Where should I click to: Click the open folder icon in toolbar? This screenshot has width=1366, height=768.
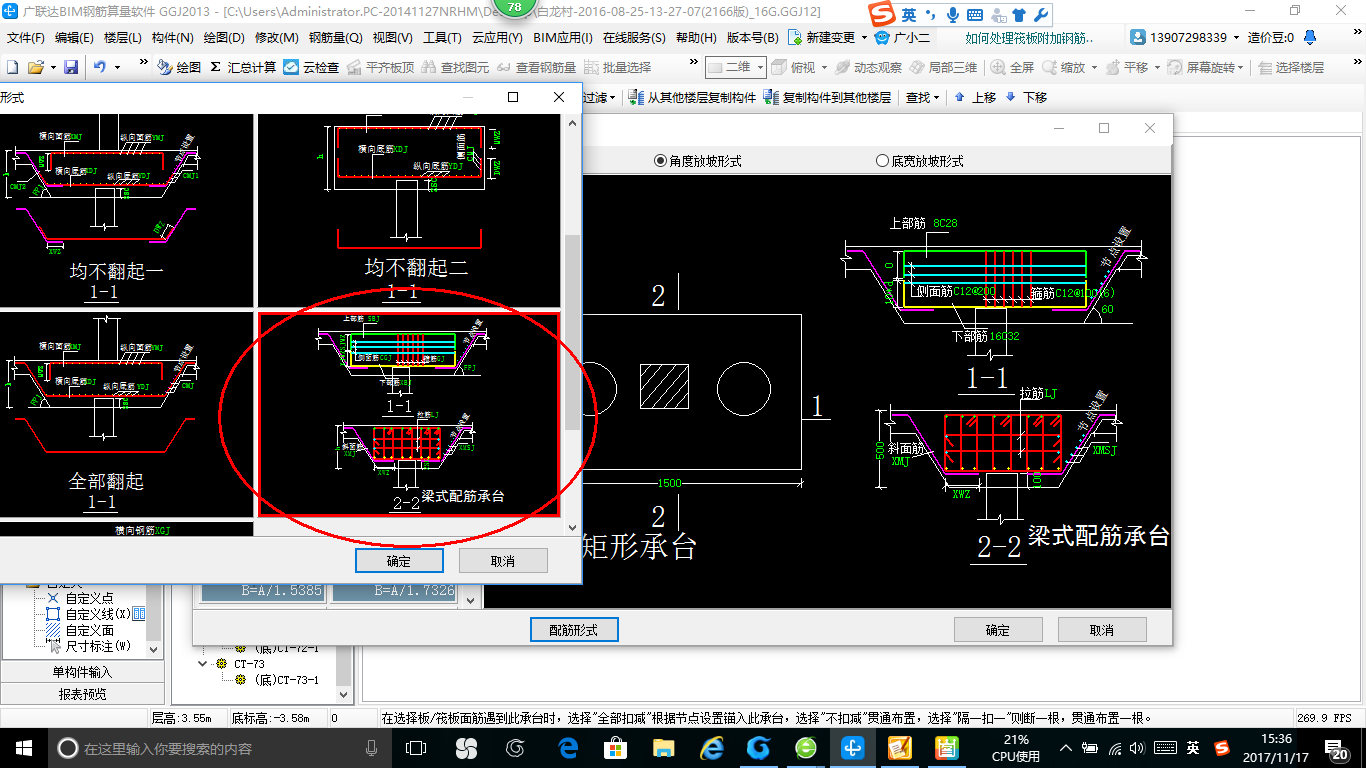pos(35,67)
